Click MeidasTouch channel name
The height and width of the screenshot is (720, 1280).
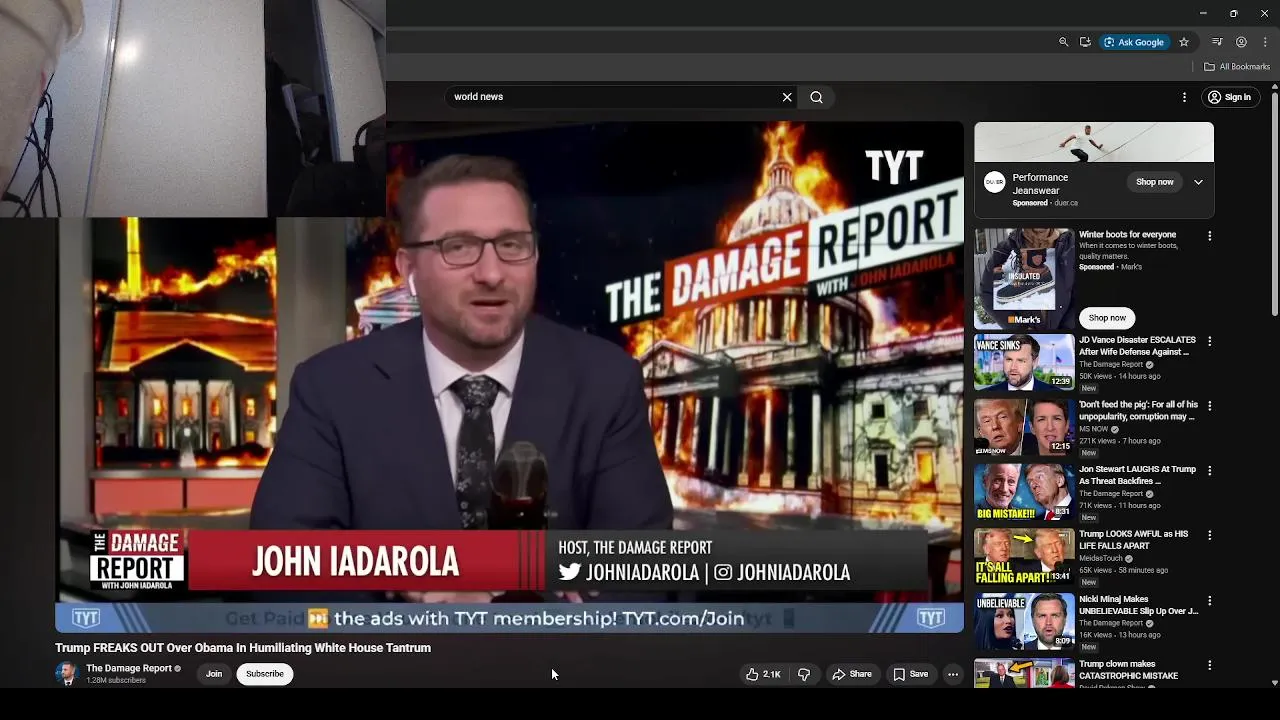(1100, 558)
